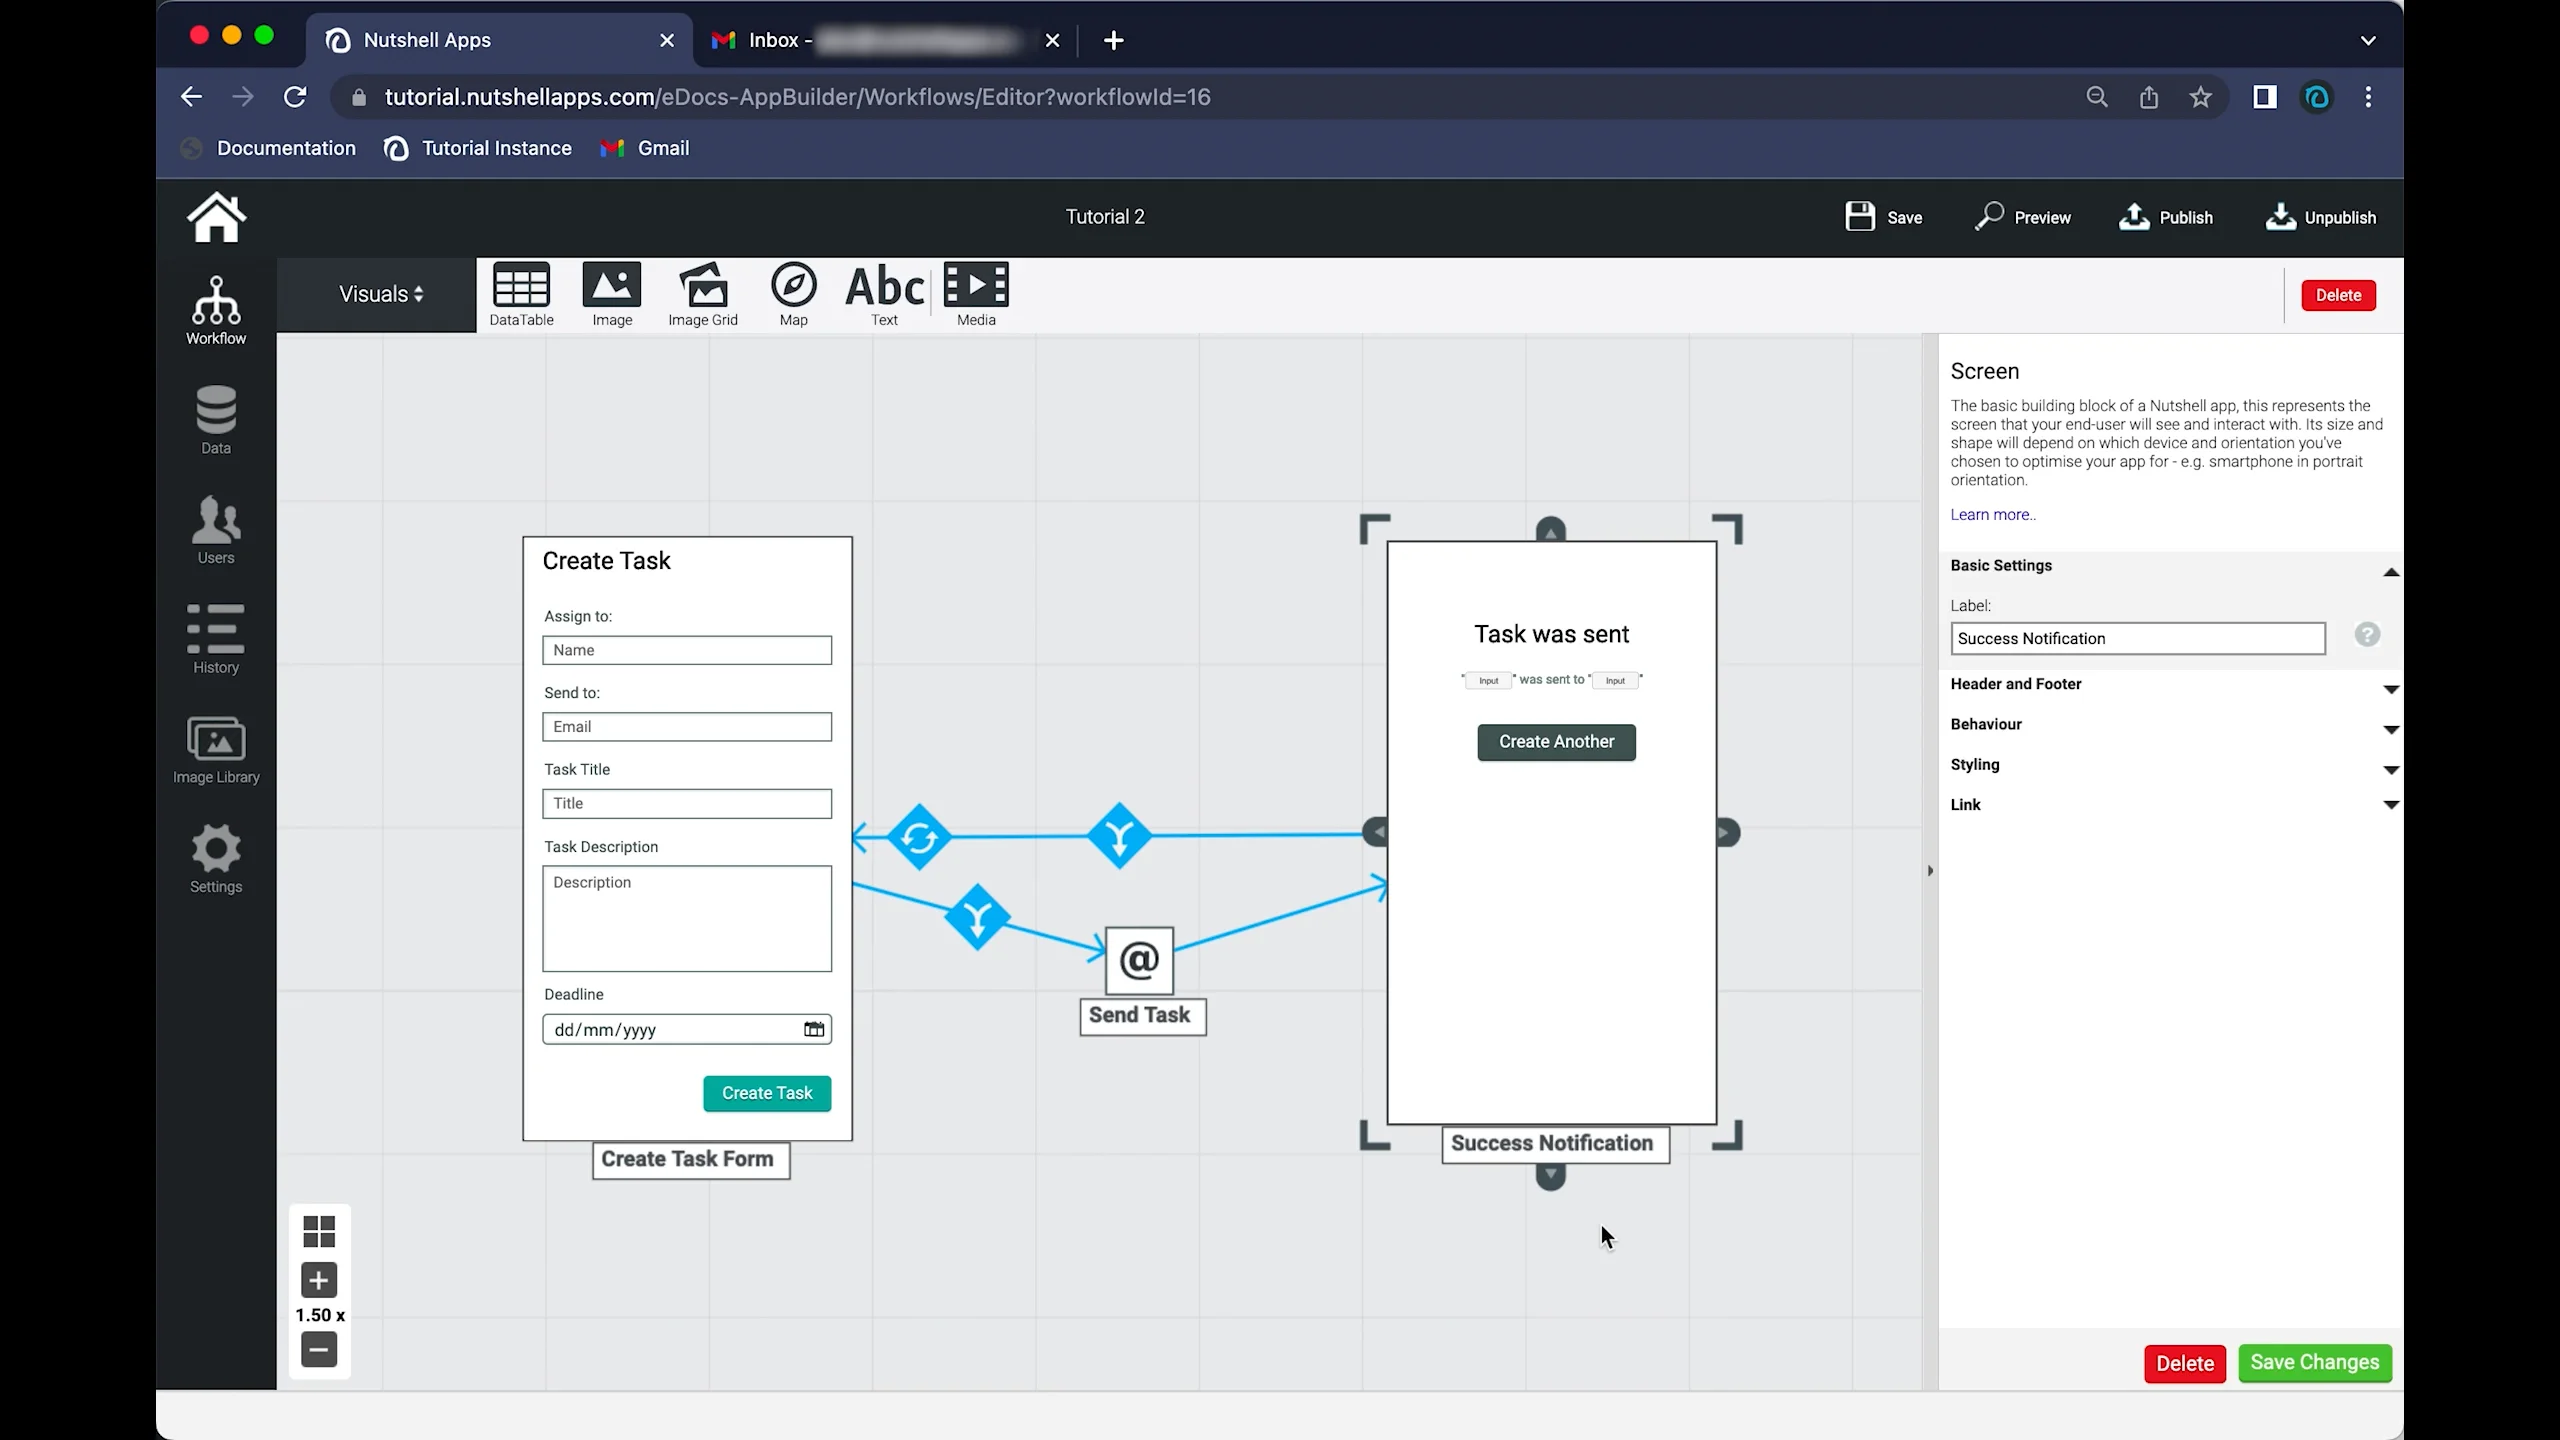Open the Visuals category dropdown
2560x1440 pixels.
point(381,294)
